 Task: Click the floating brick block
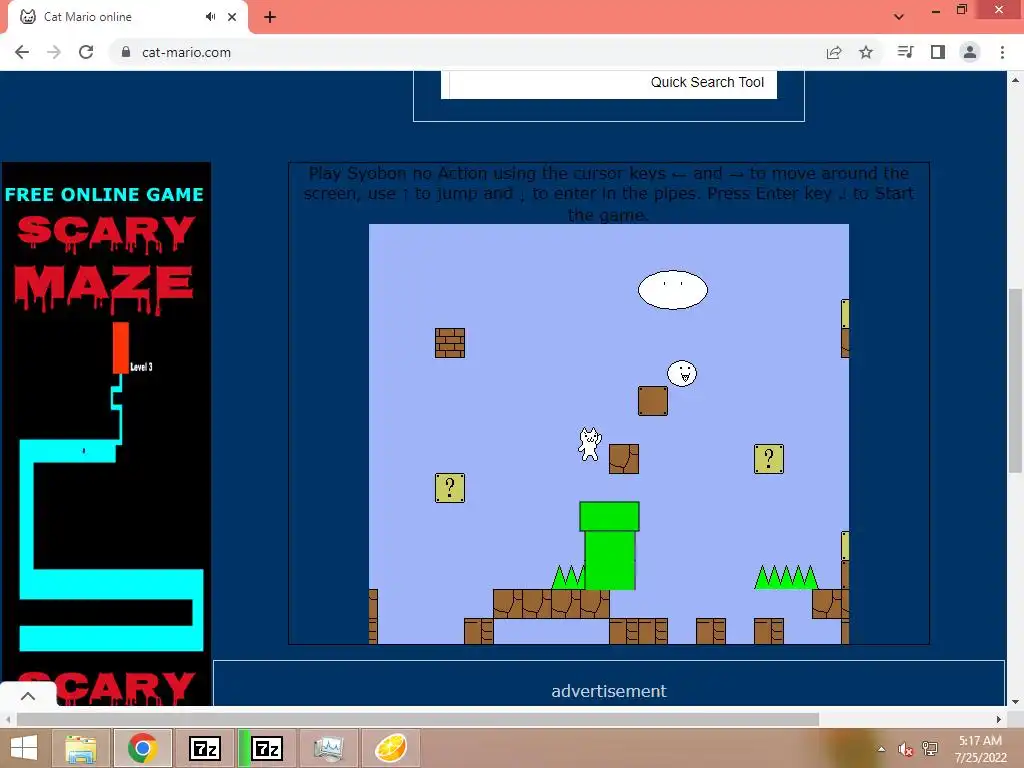(x=450, y=343)
